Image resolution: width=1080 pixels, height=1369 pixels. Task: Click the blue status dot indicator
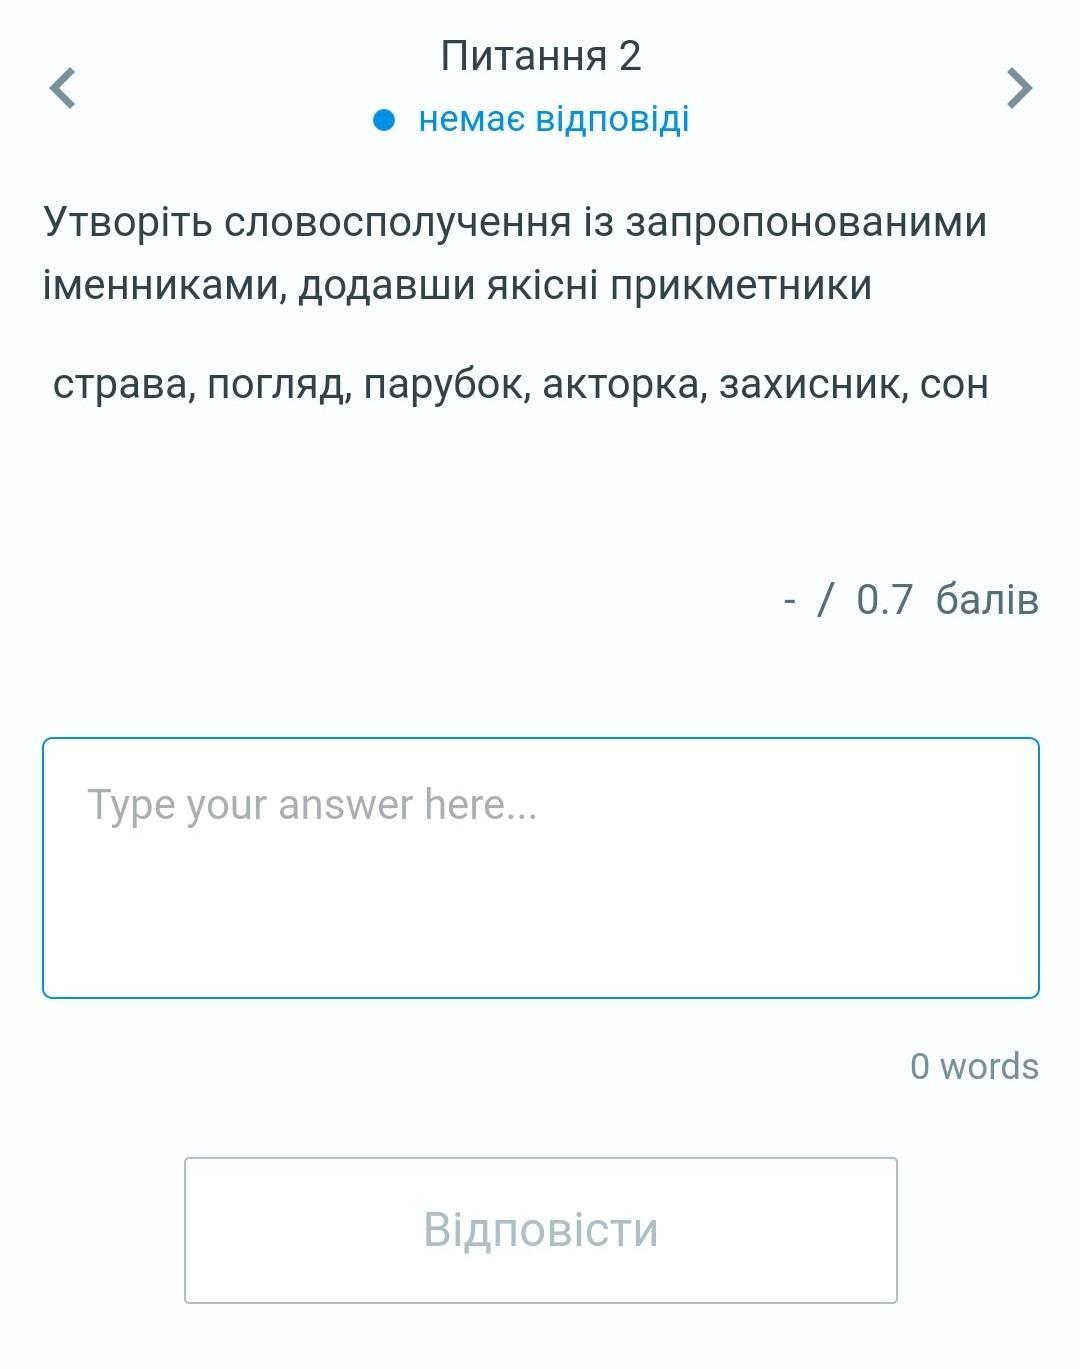pos(385,120)
